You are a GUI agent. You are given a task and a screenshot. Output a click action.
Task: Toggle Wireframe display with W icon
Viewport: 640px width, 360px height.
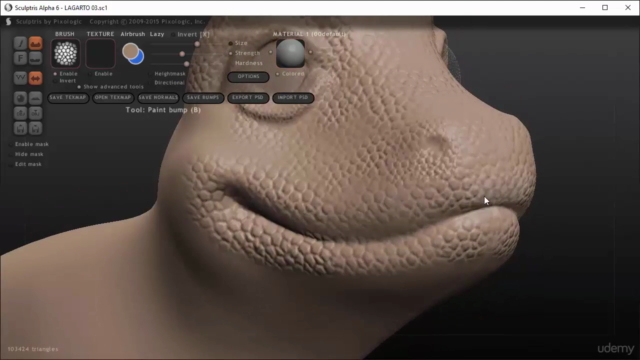coord(20,78)
